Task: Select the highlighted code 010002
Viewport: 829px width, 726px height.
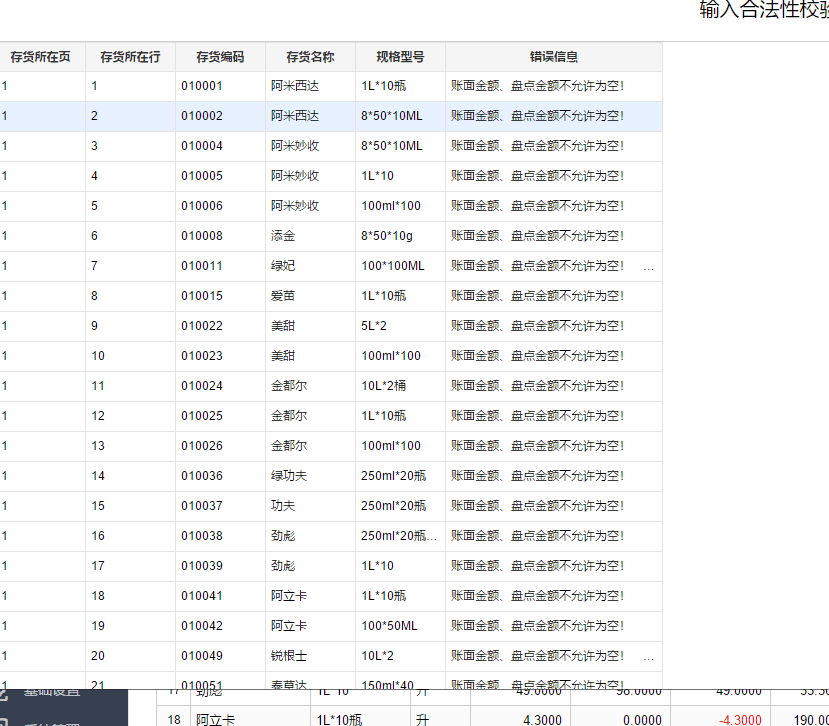Action: 202,116
